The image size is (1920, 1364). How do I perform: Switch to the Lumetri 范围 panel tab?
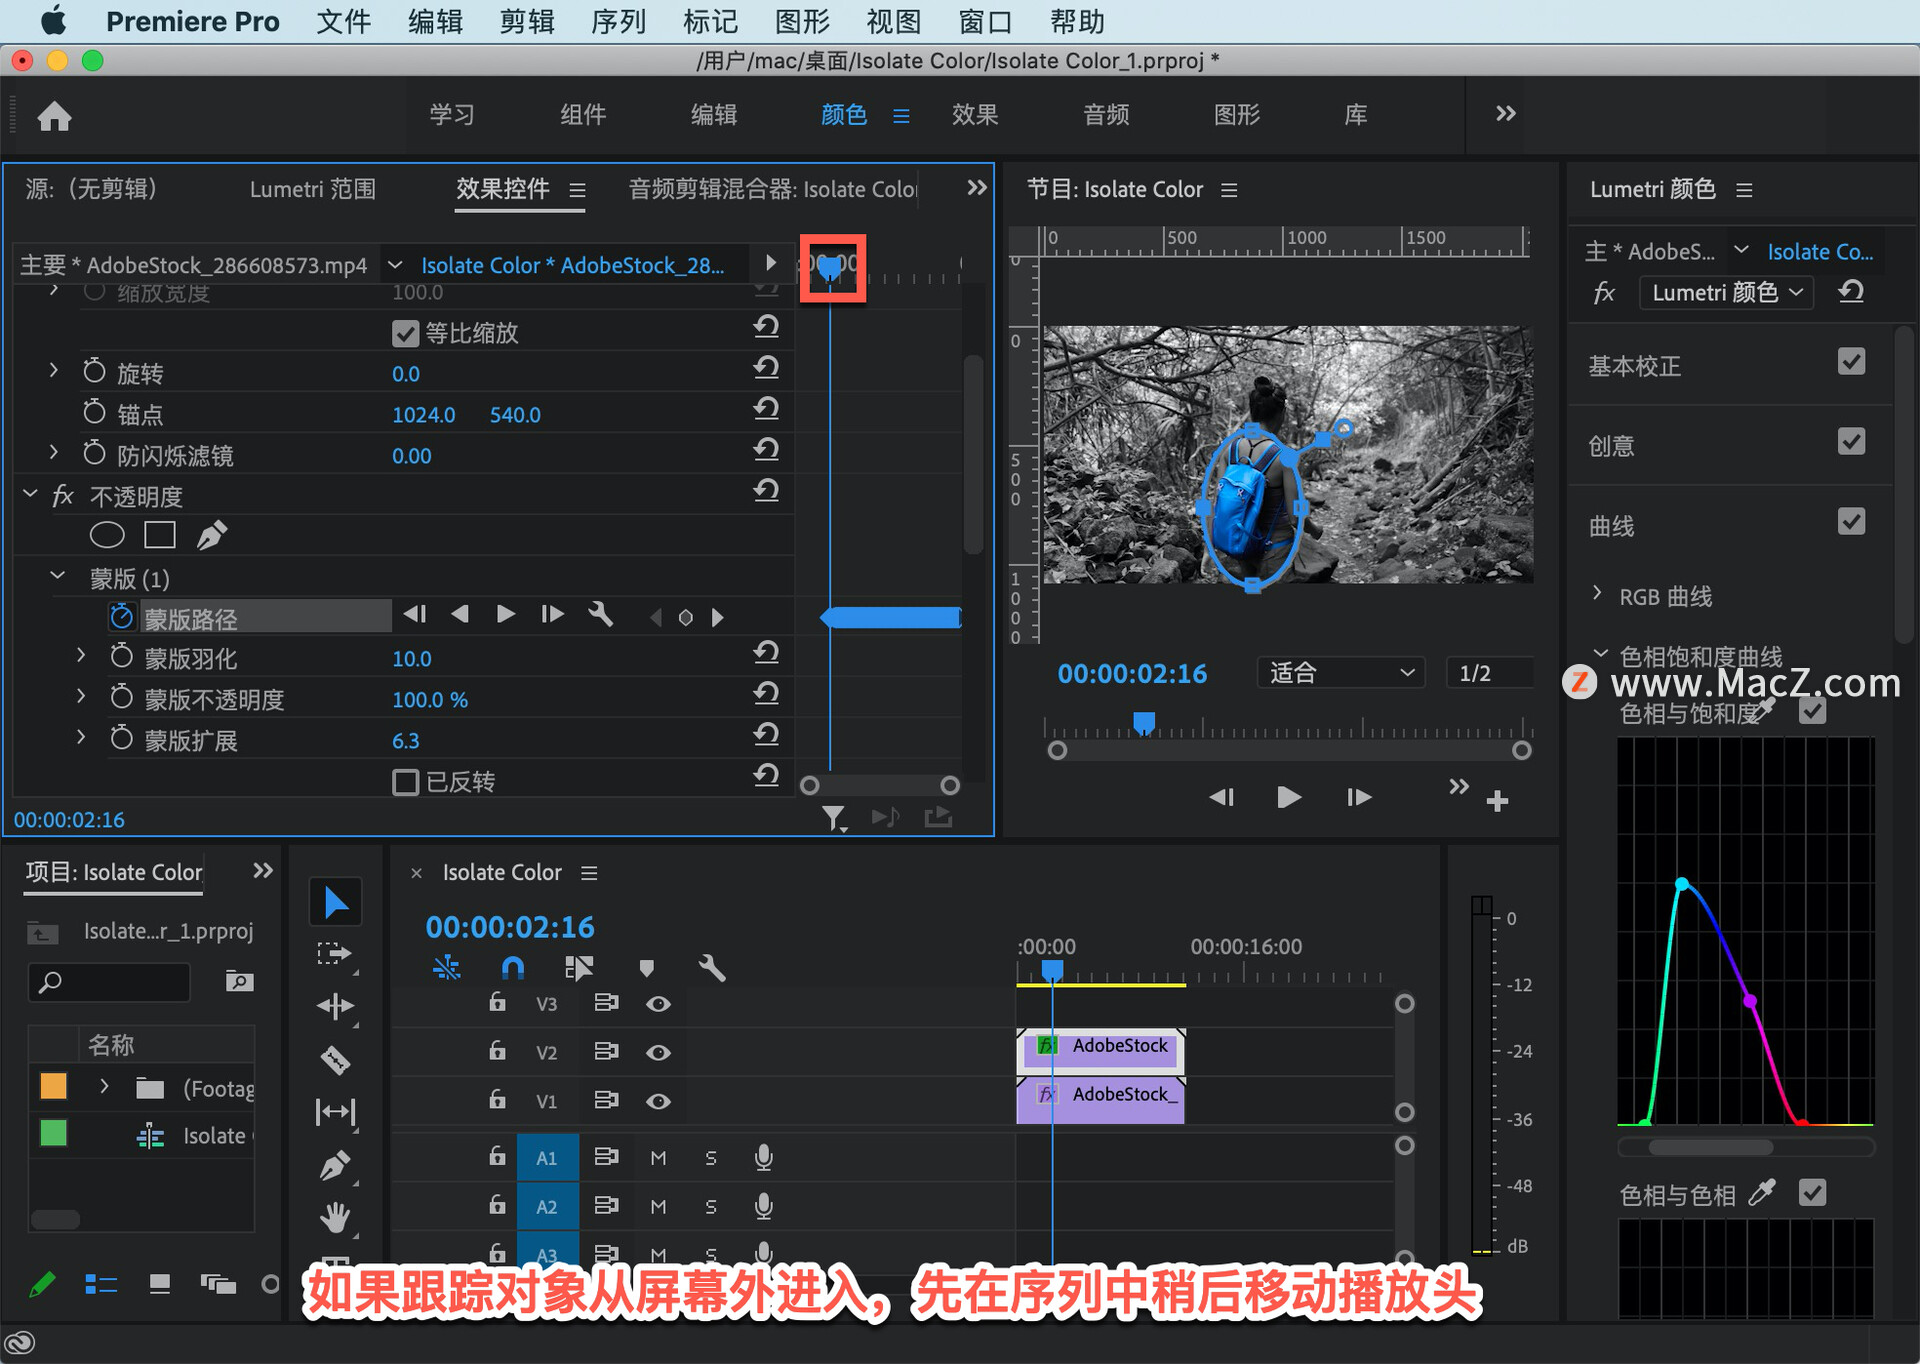click(313, 189)
